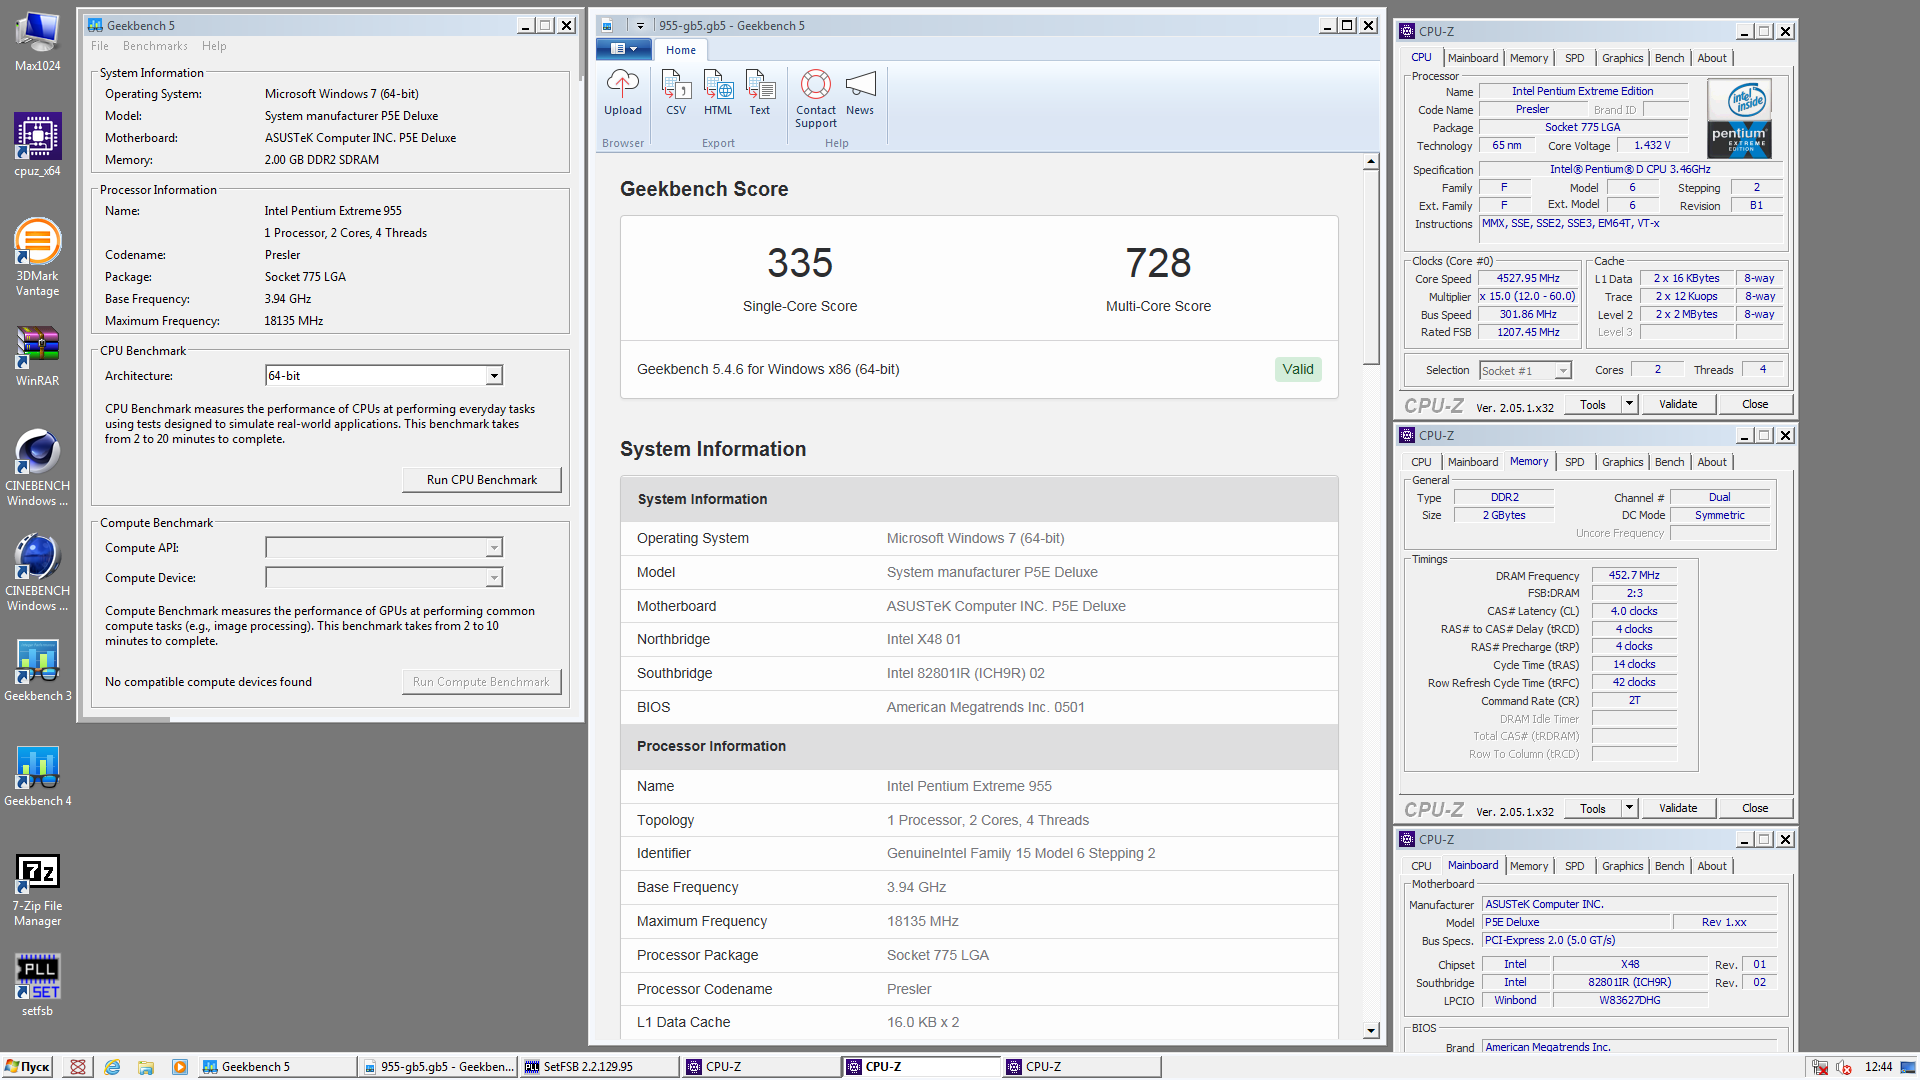Export results using the HTML icon
The height and width of the screenshot is (1080, 1920).
click(x=718, y=93)
